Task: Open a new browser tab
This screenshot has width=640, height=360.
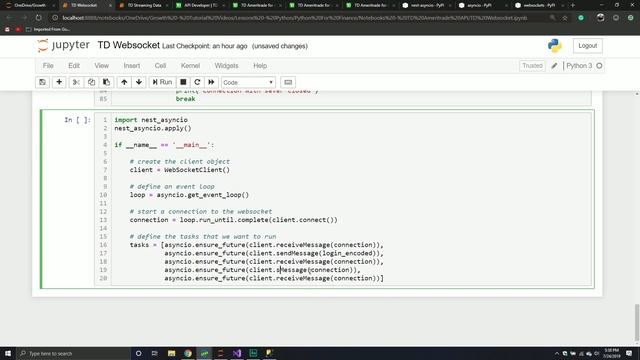Action: [573, 5]
